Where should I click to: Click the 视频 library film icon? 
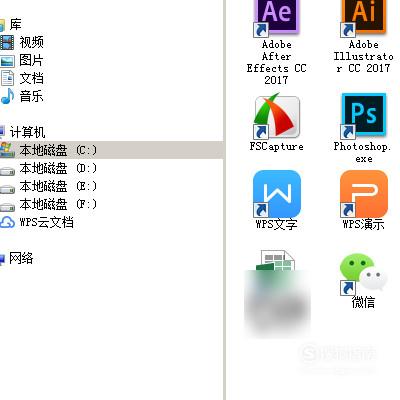point(7,42)
